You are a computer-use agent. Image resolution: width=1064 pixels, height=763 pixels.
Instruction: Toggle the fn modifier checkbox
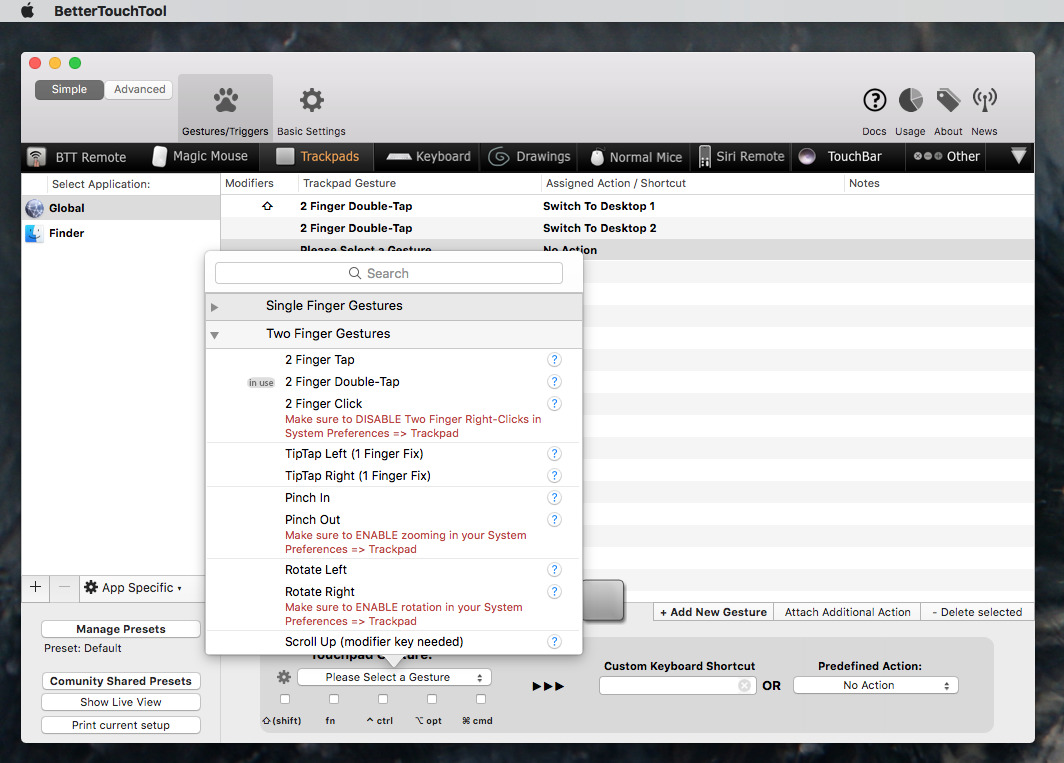tap(334, 699)
